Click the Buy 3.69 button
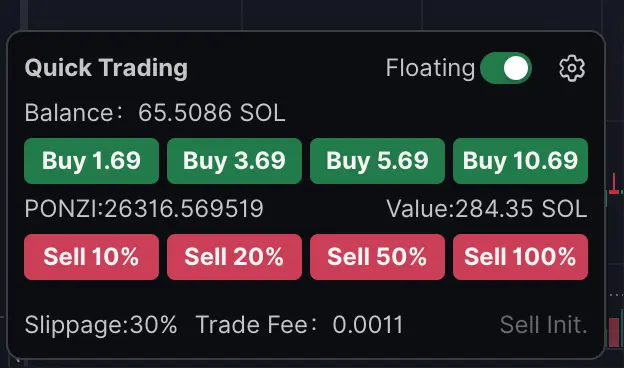 tap(234, 161)
